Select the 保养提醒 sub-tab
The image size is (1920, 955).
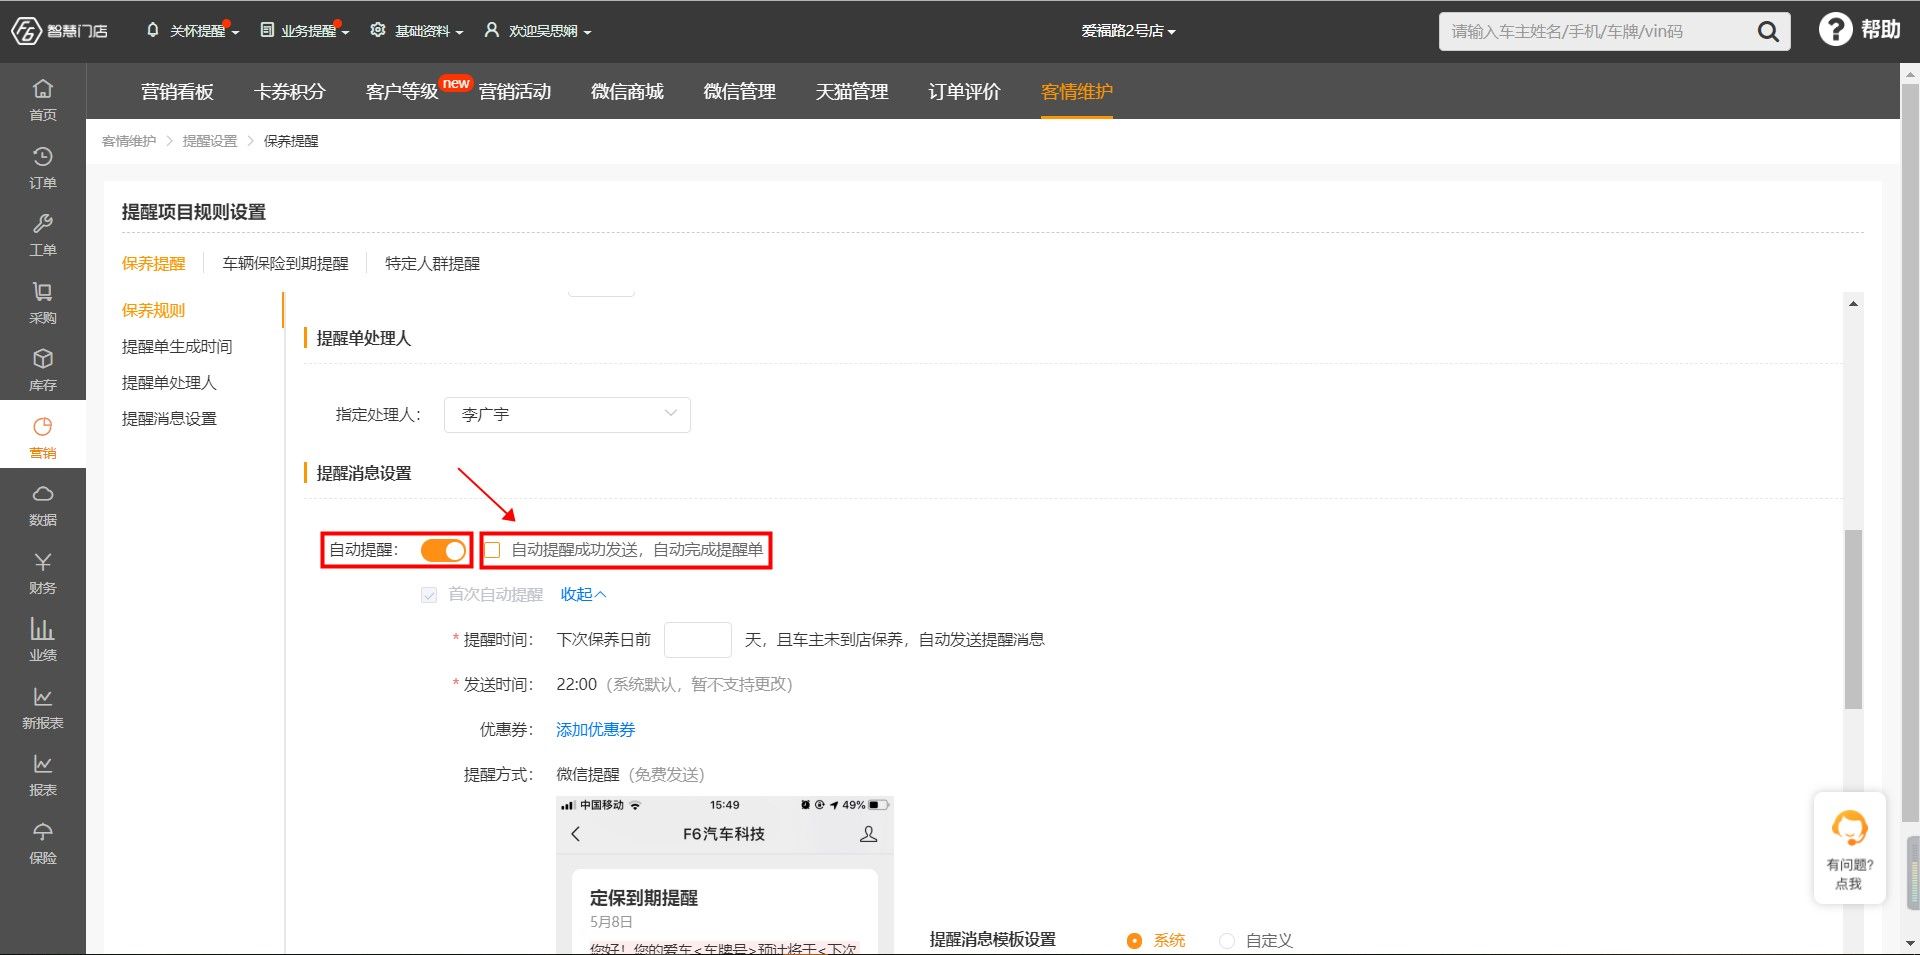[154, 263]
